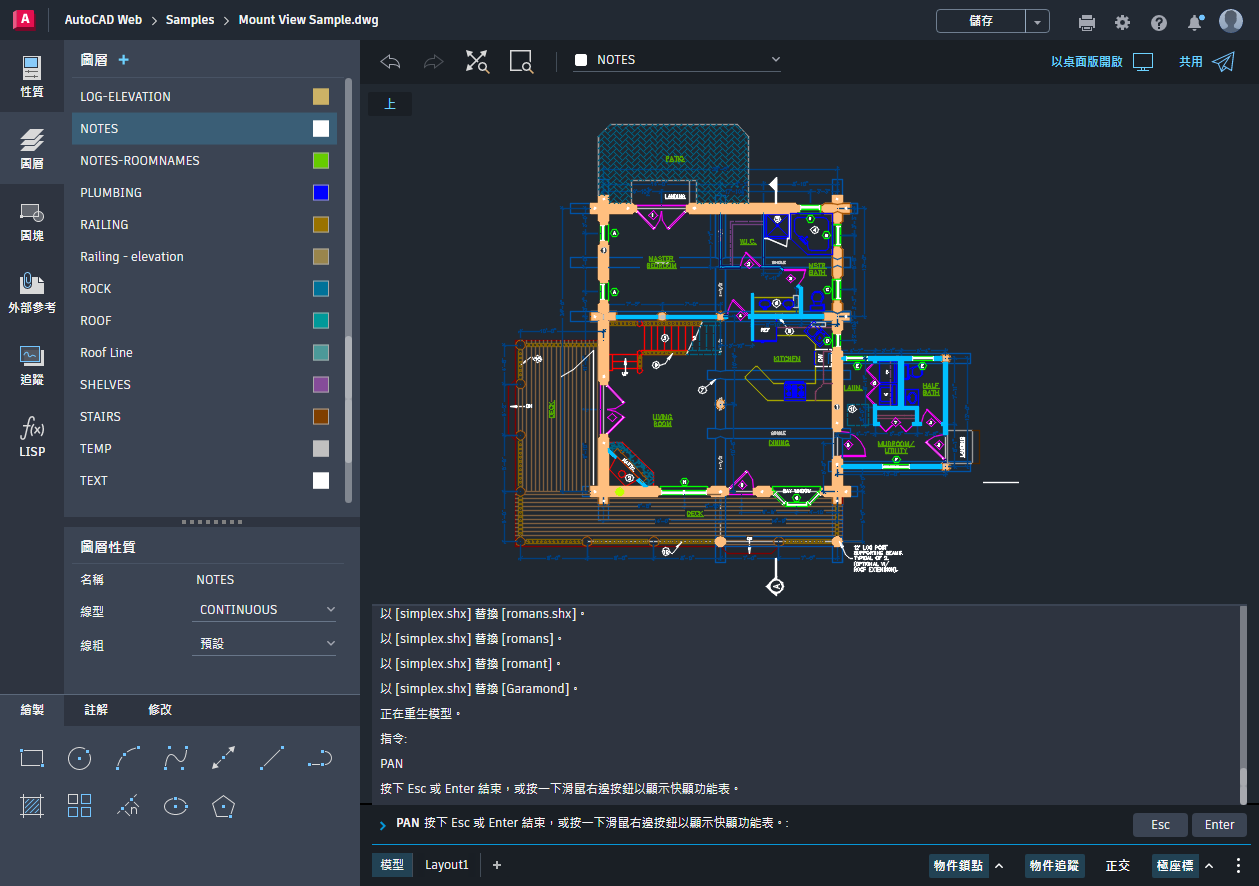Viewport: 1259px width, 886px height.
Task: Select the Polyline draw tool
Action: [x=320, y=758]
